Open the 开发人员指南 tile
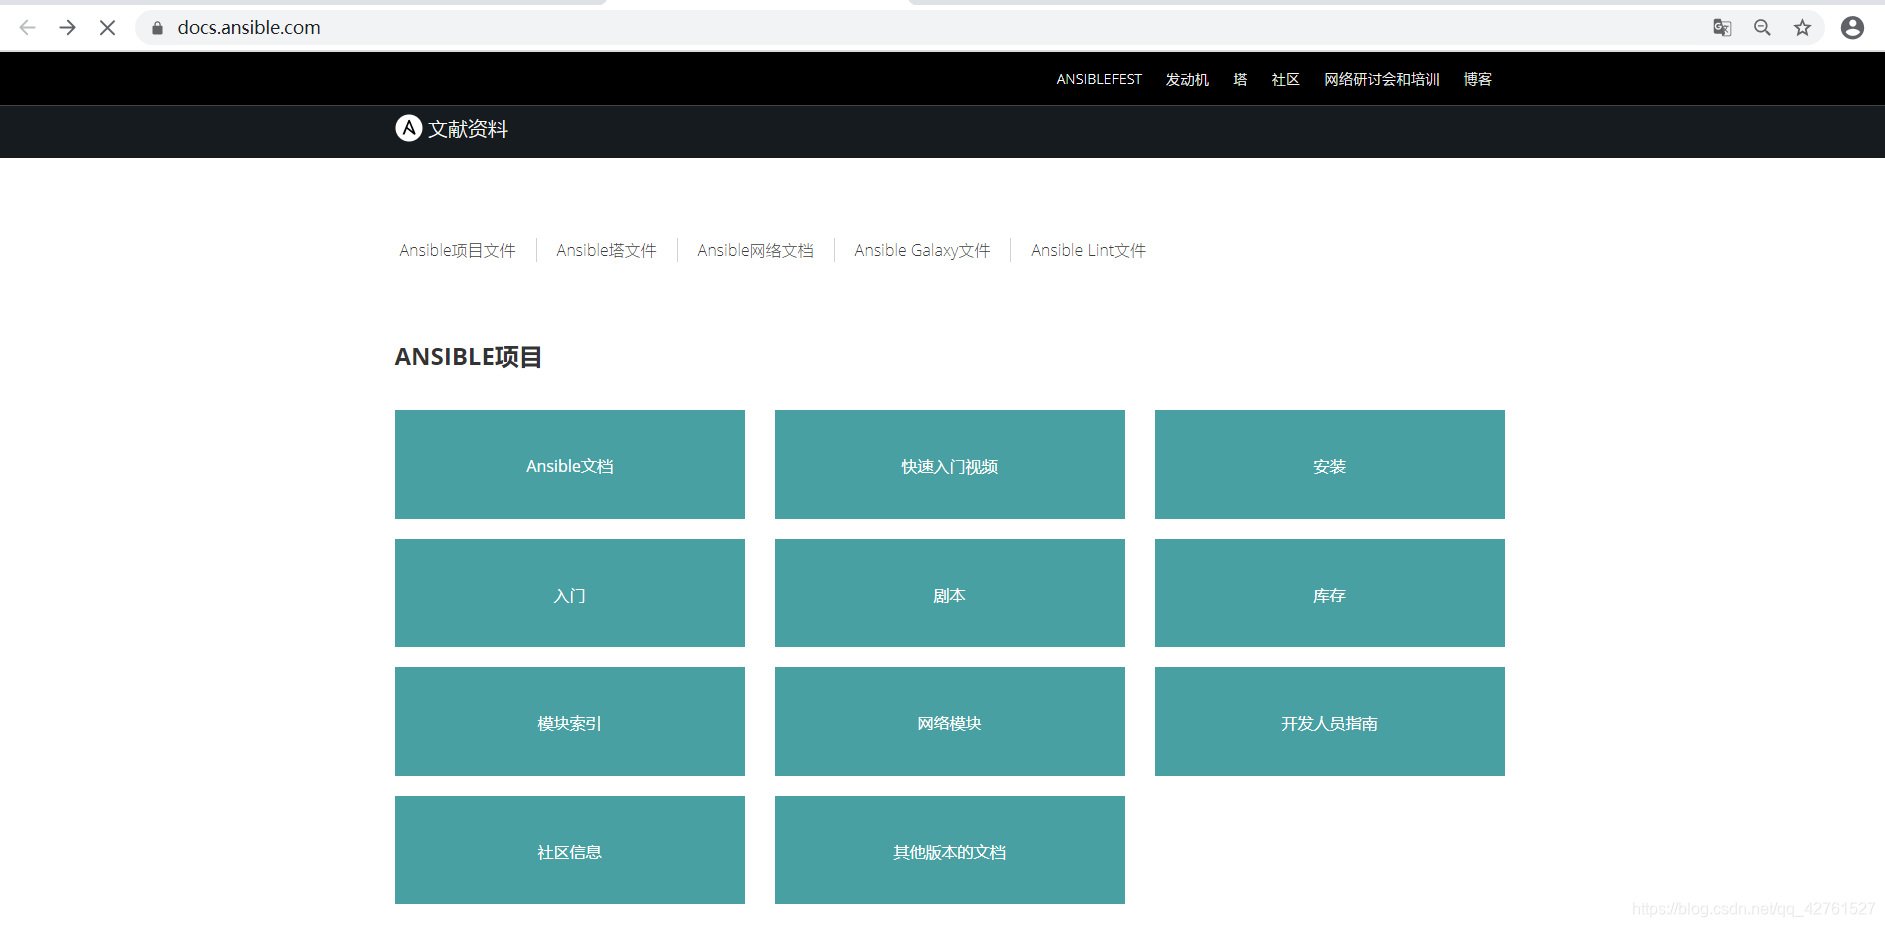 tap(1330, 721)
